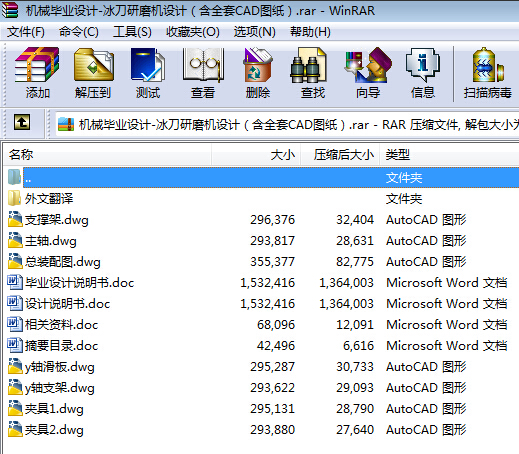Click the RAR archive icon in the address bar
This screenshot has height=454, width=519.
66,125
